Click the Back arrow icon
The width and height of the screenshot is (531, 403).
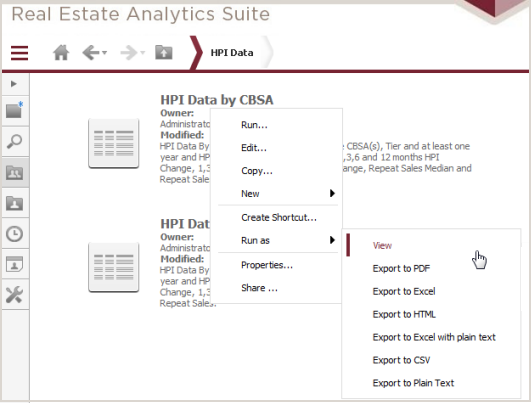click(x=91, y=53)
